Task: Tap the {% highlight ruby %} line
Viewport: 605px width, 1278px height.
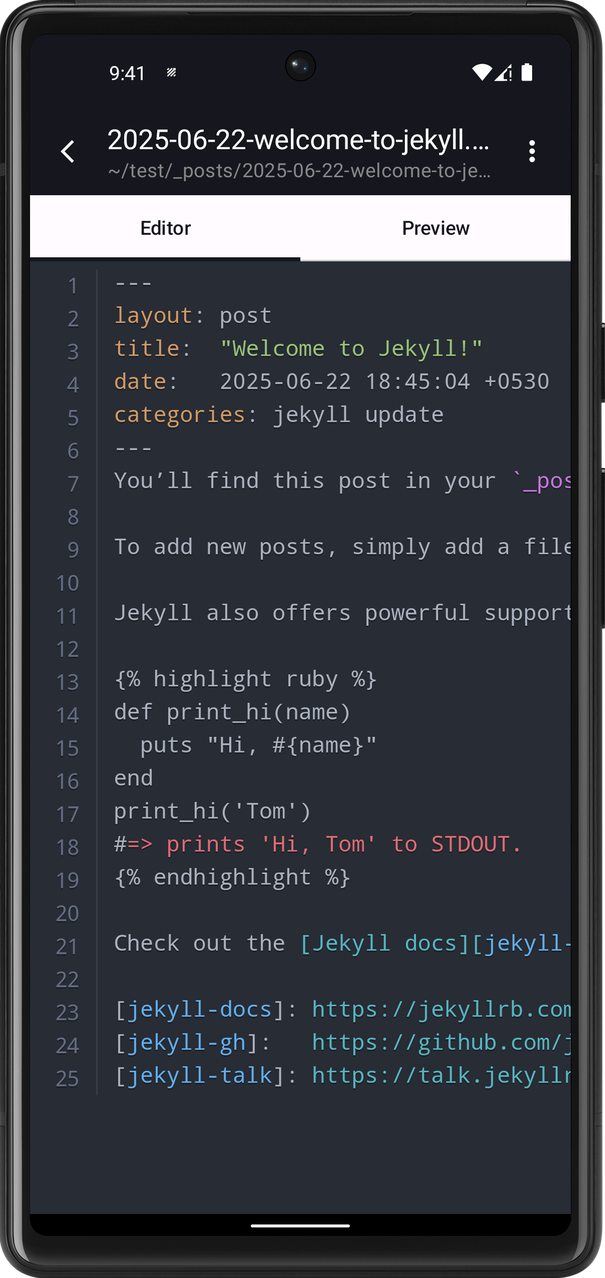Action: (x=245, y=679)
